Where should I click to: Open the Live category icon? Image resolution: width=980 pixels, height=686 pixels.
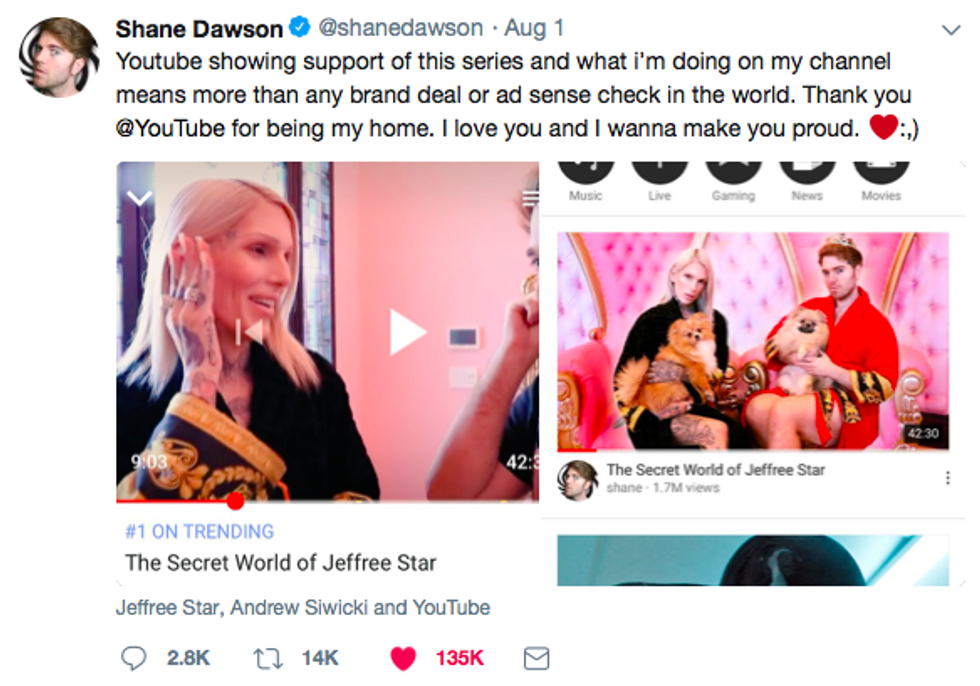click(659, 182)
